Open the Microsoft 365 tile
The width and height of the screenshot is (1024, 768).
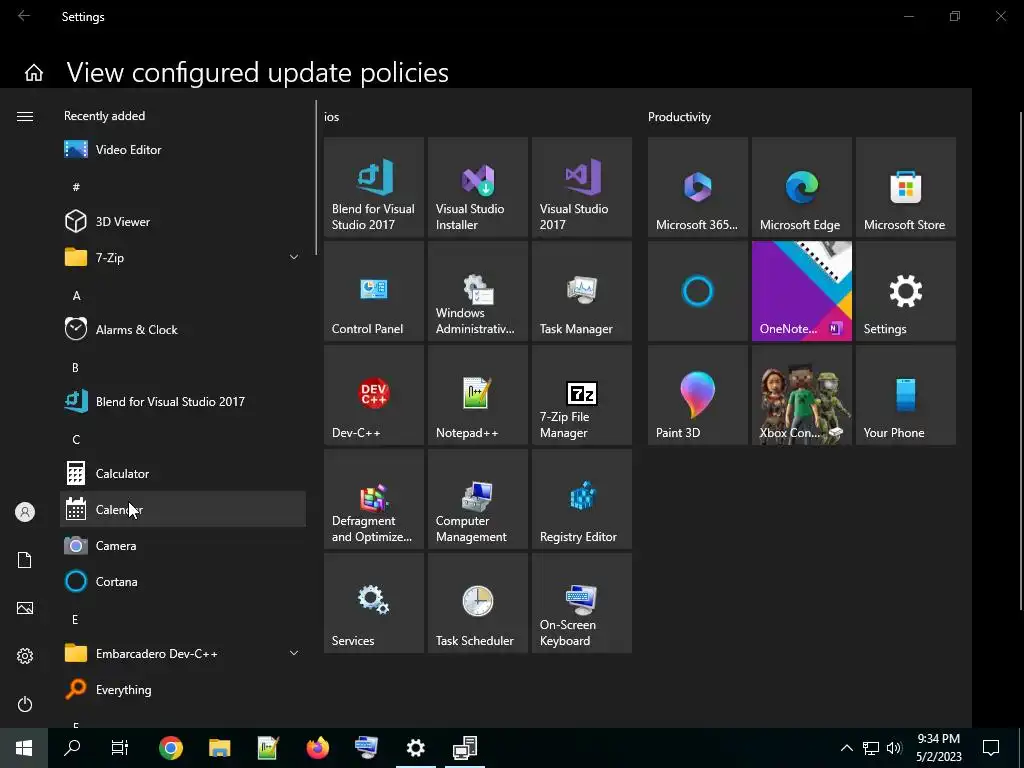697,187
